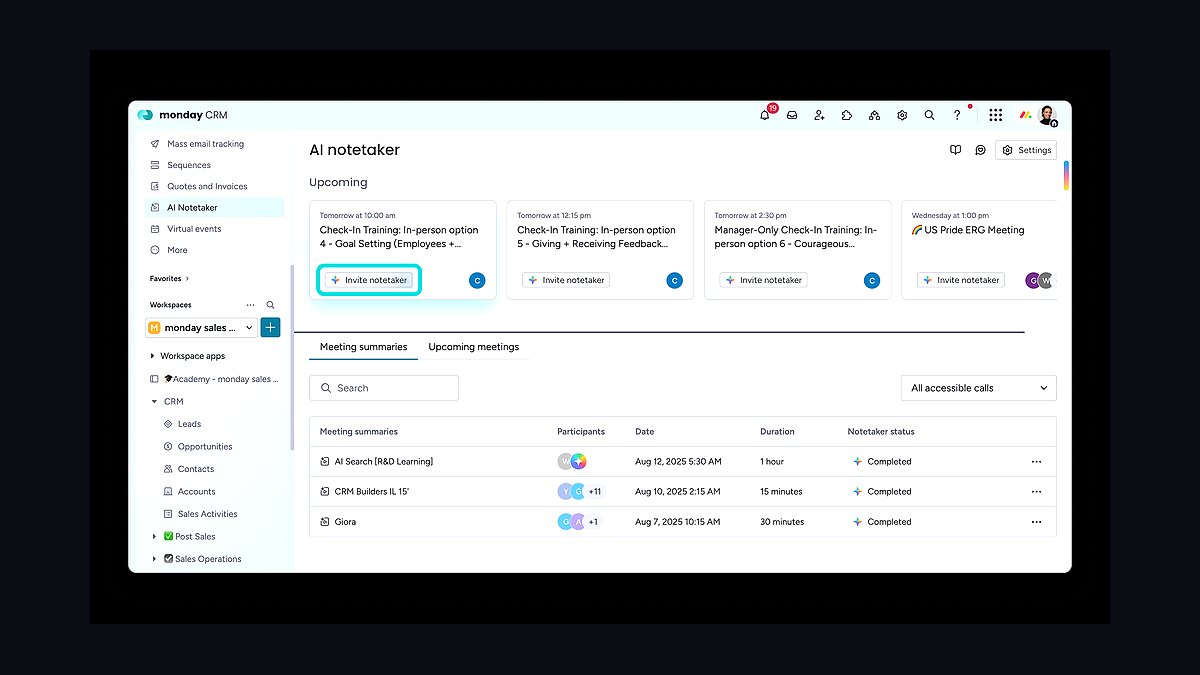Click the Settings button
Viewport: 1200px width, 675px height.
(1026, 150)
